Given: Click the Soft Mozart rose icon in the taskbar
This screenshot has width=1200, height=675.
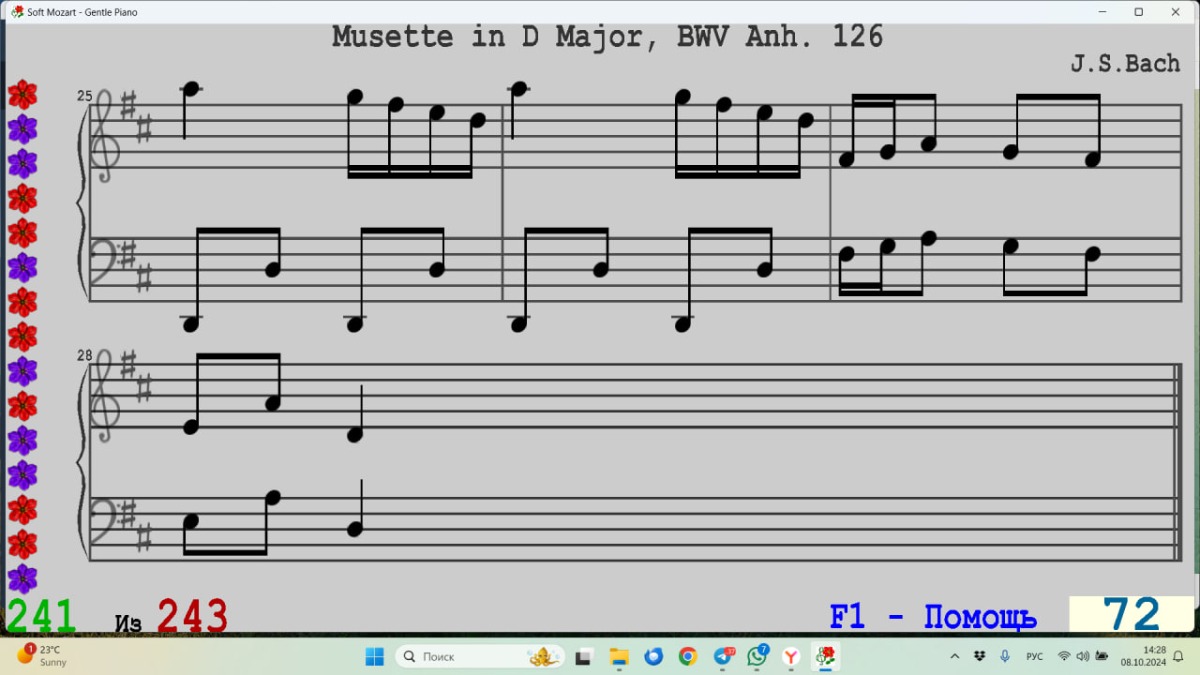Looking at the screenshot, I should pos(826,657).
